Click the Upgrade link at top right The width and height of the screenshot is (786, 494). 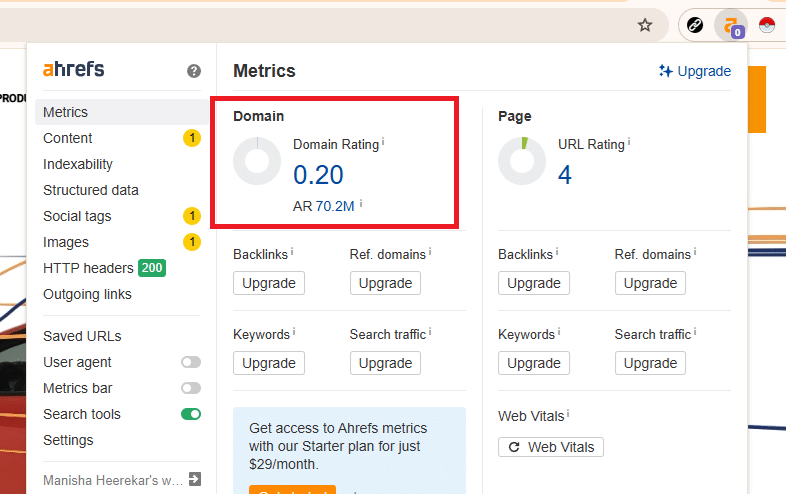694,71
